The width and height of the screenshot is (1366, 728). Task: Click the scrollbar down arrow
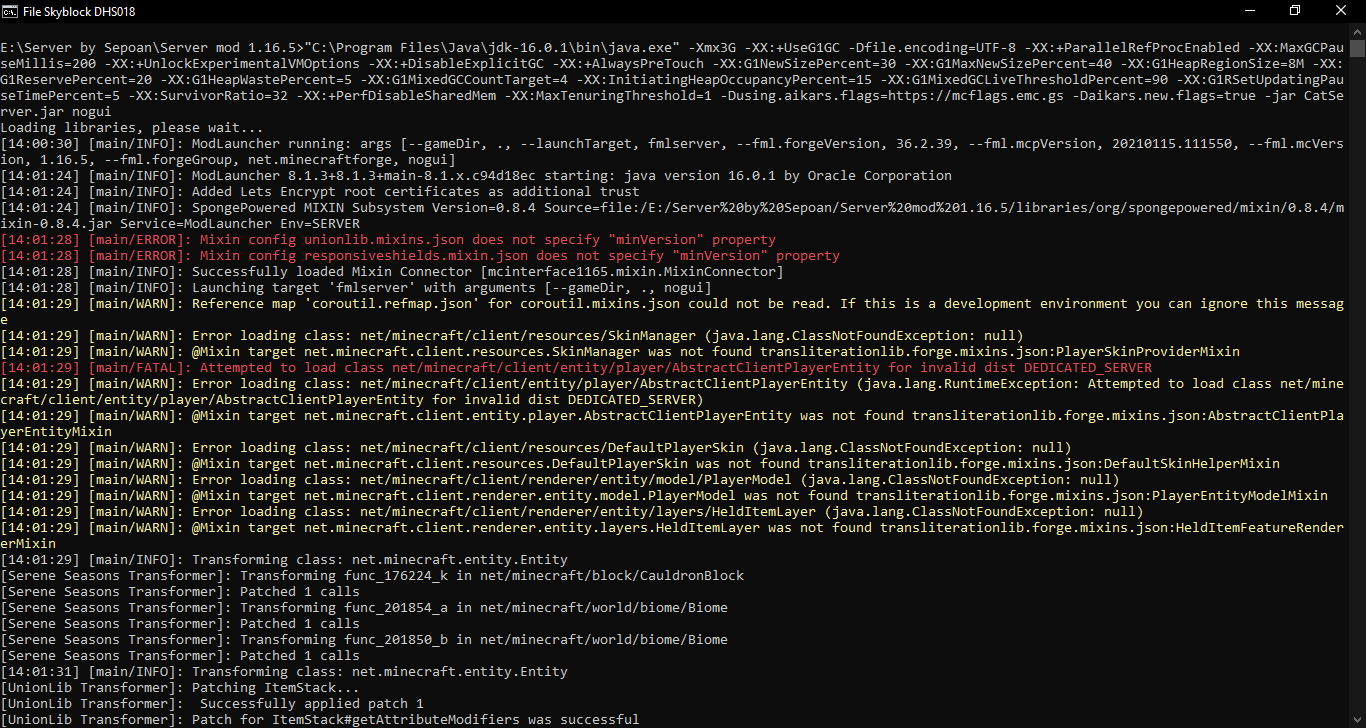coord(1357,720)
